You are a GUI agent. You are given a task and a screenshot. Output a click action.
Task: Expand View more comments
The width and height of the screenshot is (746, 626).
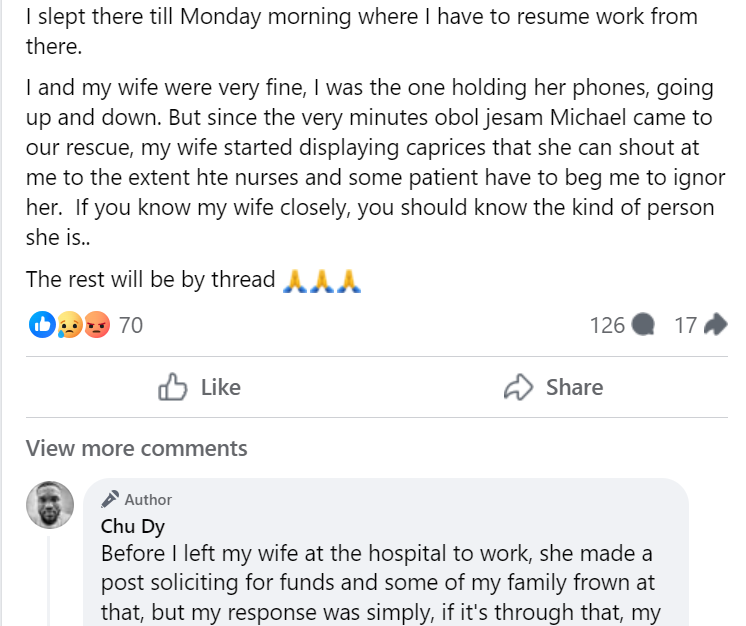pyautogui.click(x=136, y=448)
